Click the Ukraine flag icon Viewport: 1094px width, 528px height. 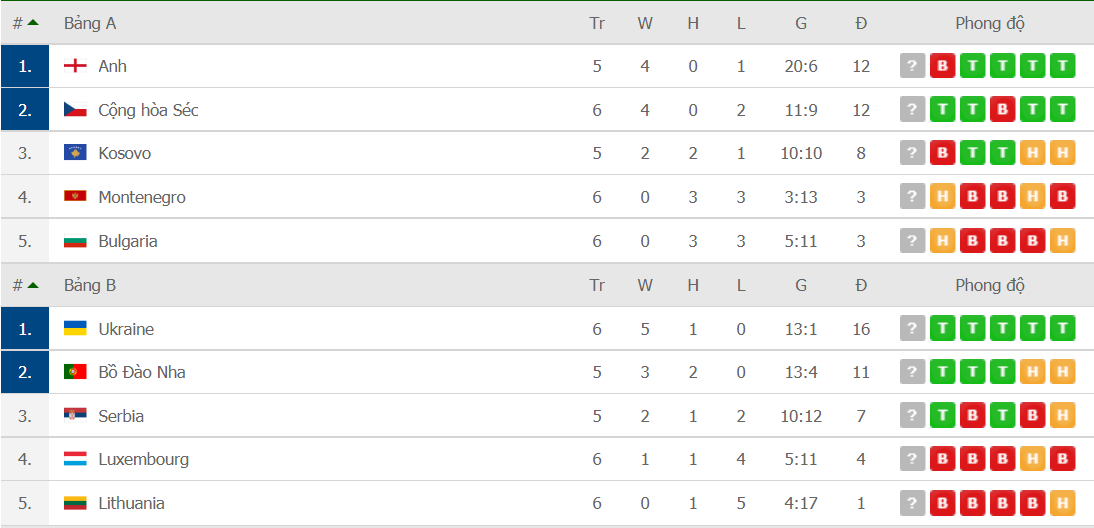click(75, 329)
